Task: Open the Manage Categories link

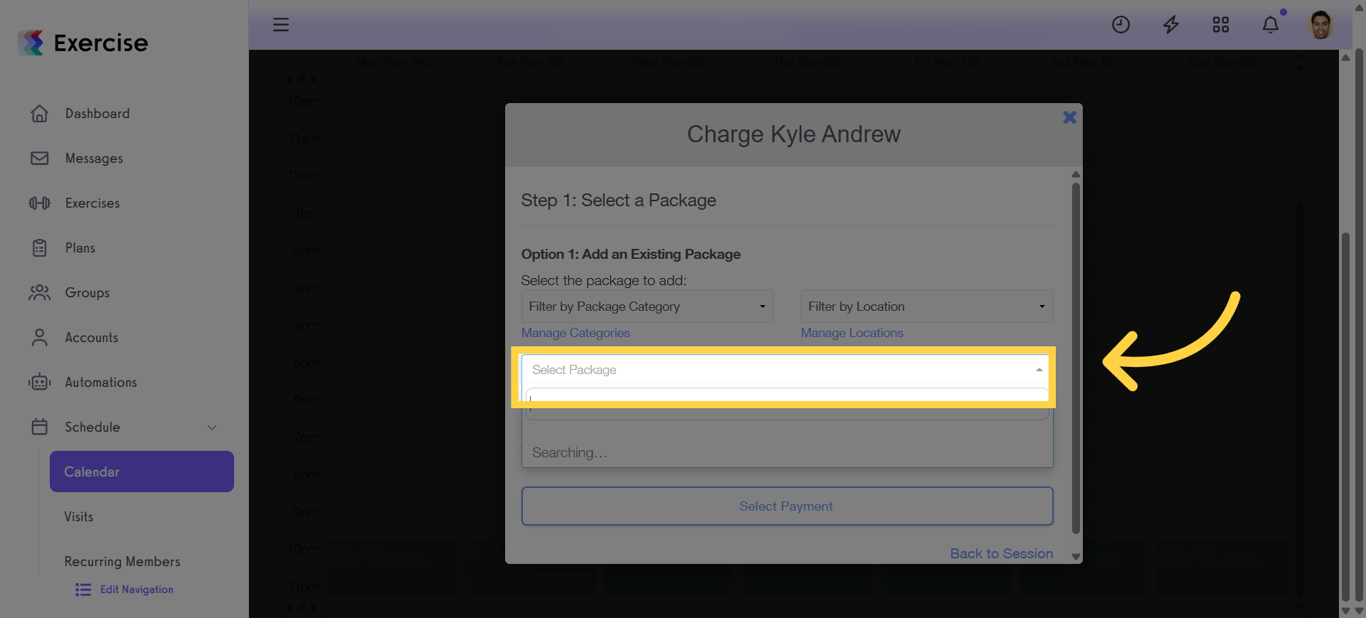Action: (575, 332)
